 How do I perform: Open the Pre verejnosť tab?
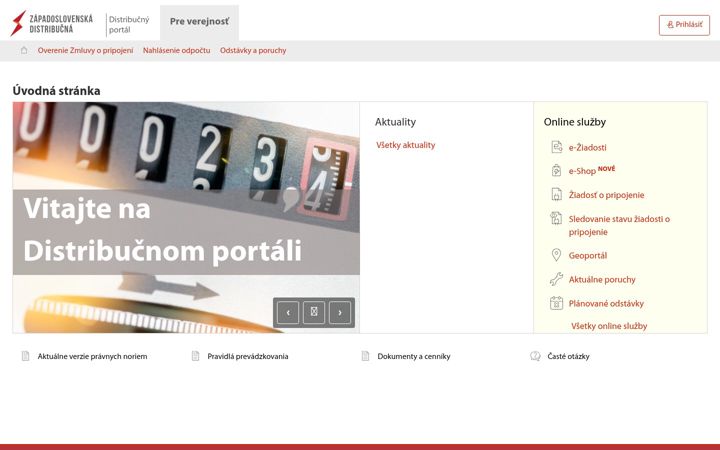tap(199, 22)
